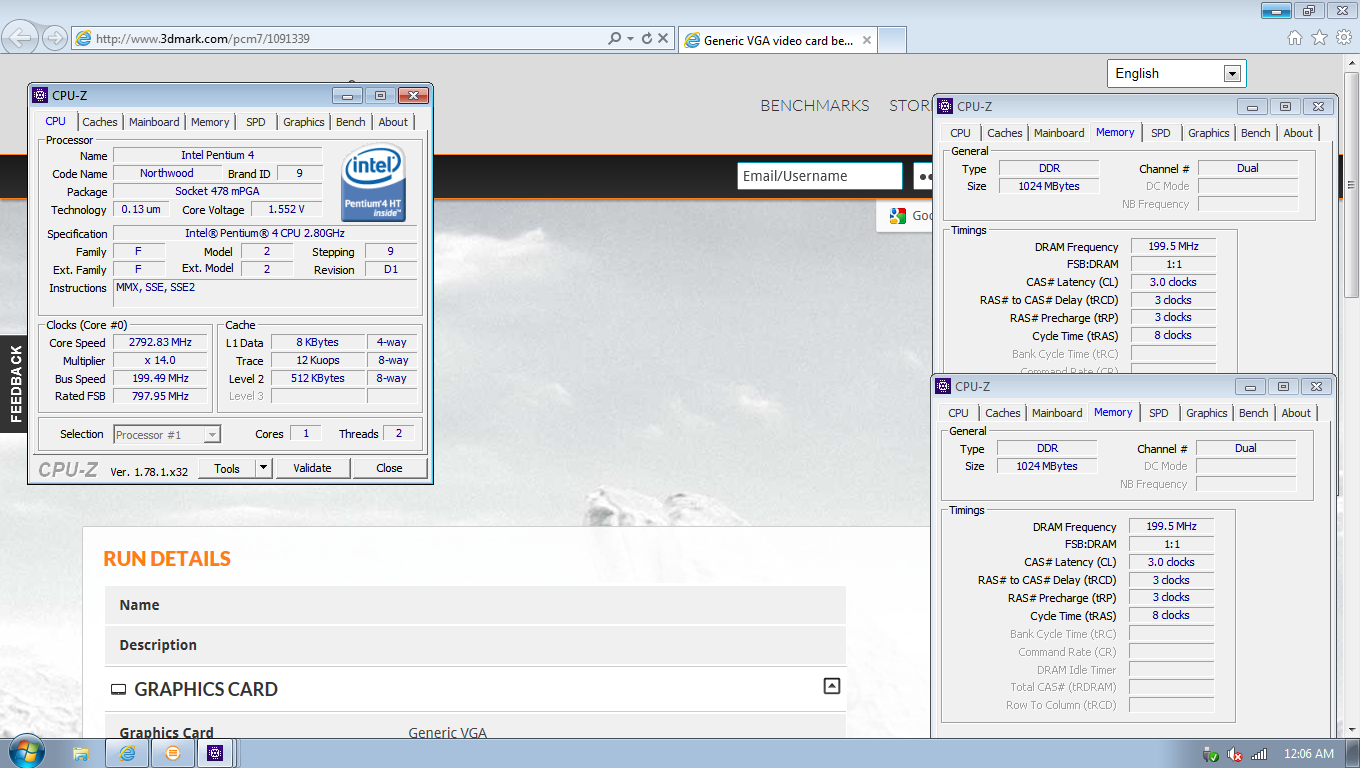Viewport: 1360px width, 768px height.
Task: Open the address bar autocomplete dropdown arrow
Action: pyautogui.click(x=630, y=39)
